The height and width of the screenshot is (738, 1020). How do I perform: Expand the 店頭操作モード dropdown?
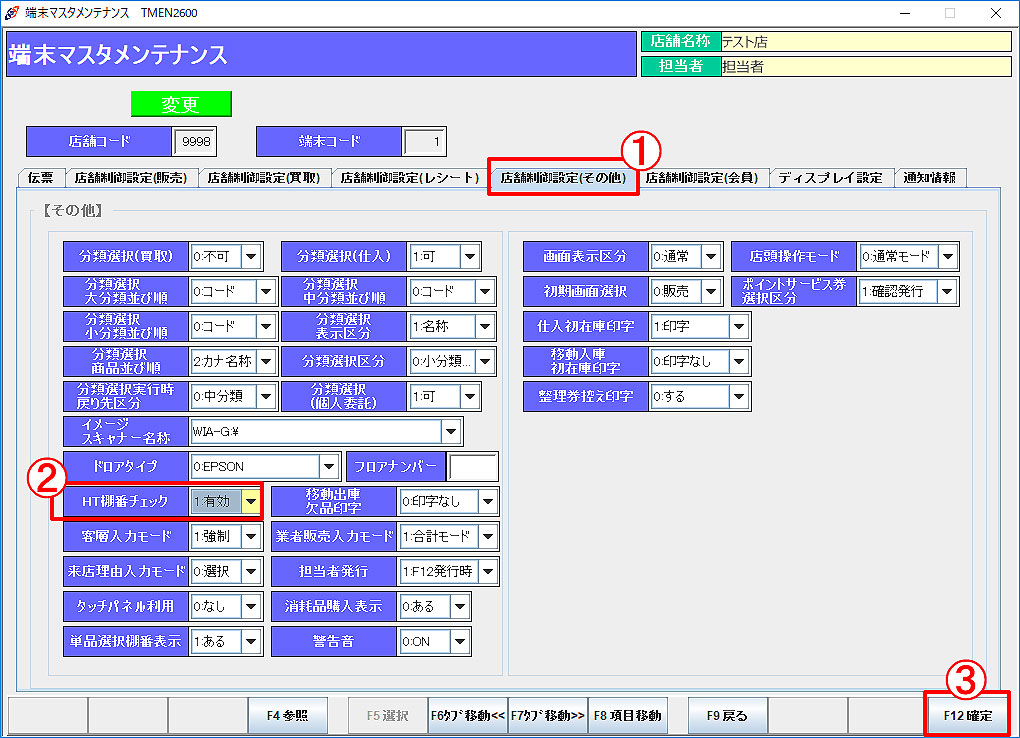(947, 257)
